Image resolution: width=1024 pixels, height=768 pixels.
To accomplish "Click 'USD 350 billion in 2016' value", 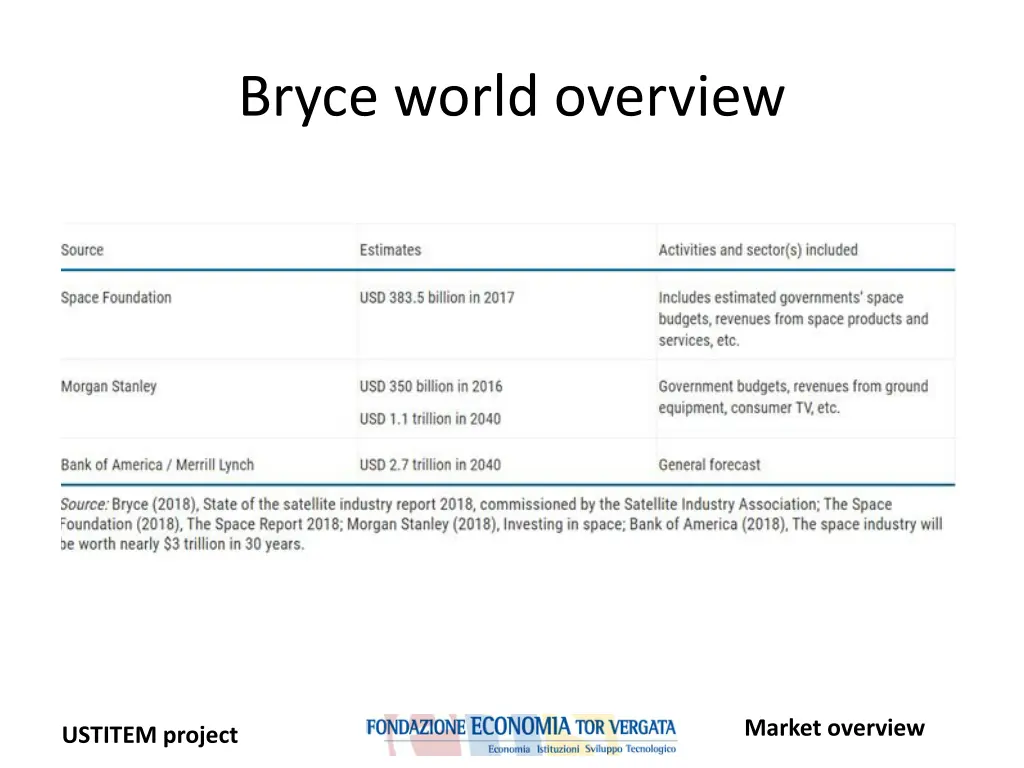I will (431, 387).
